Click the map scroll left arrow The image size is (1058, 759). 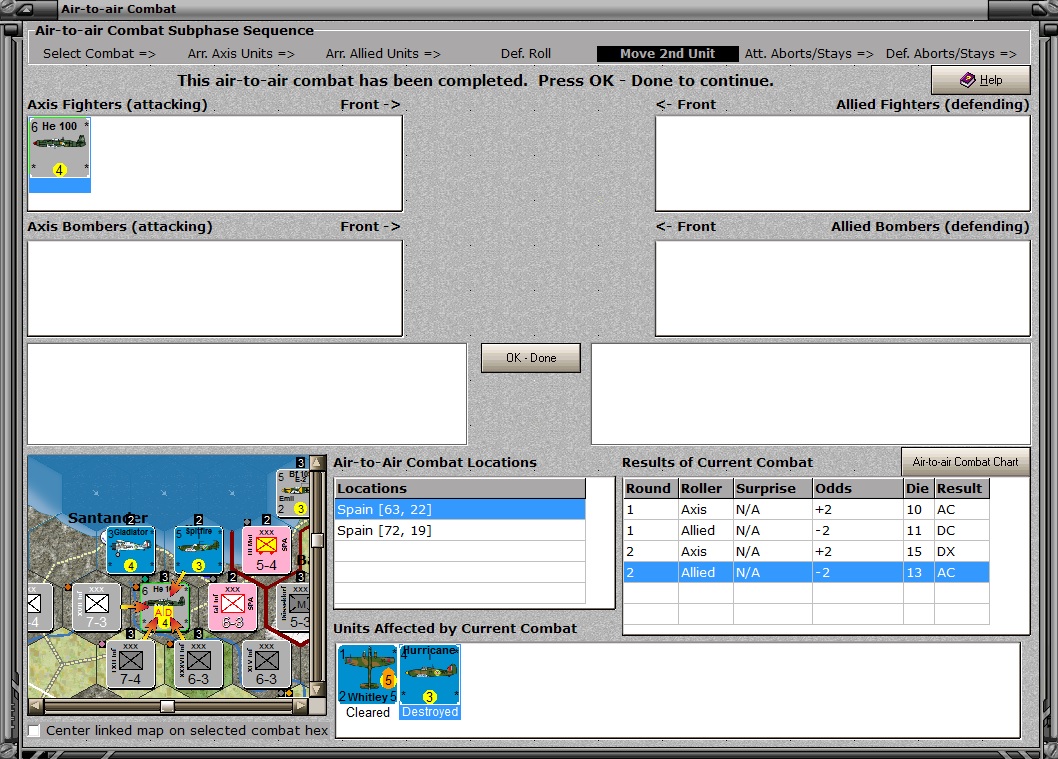coord(35,706)
